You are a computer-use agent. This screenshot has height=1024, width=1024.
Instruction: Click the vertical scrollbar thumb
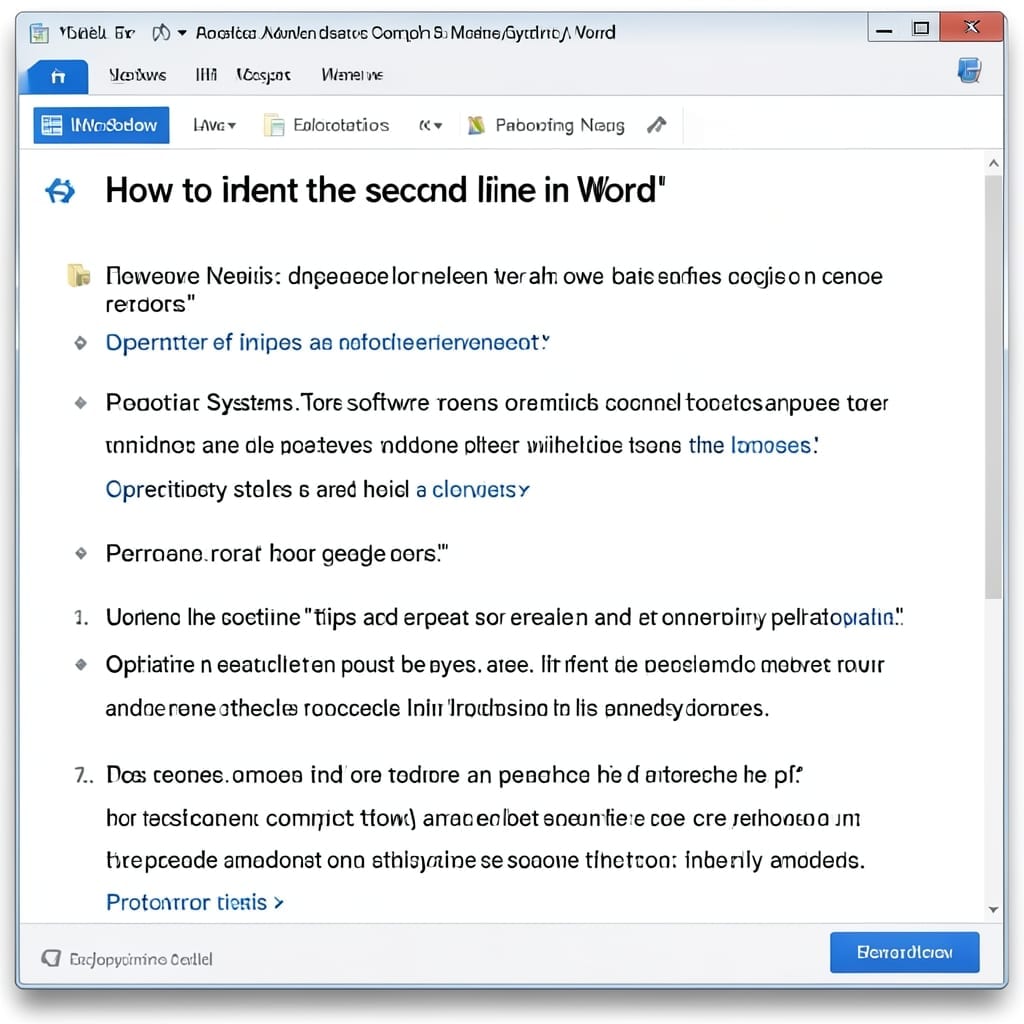(993, 385)
